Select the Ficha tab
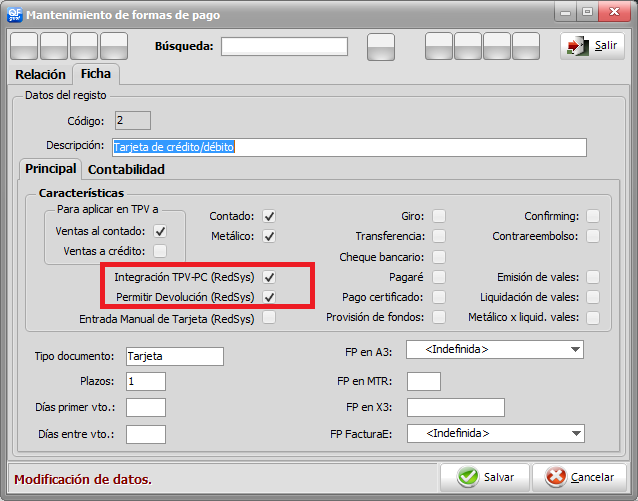 [96, 74]
